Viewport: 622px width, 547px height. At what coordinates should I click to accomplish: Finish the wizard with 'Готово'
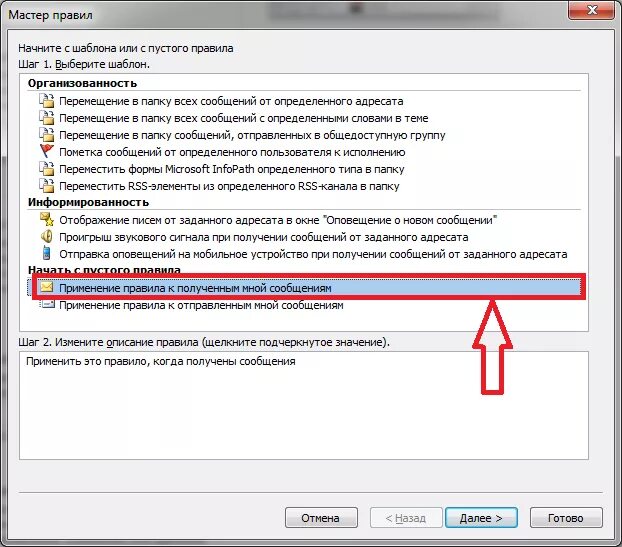[566, 518]
